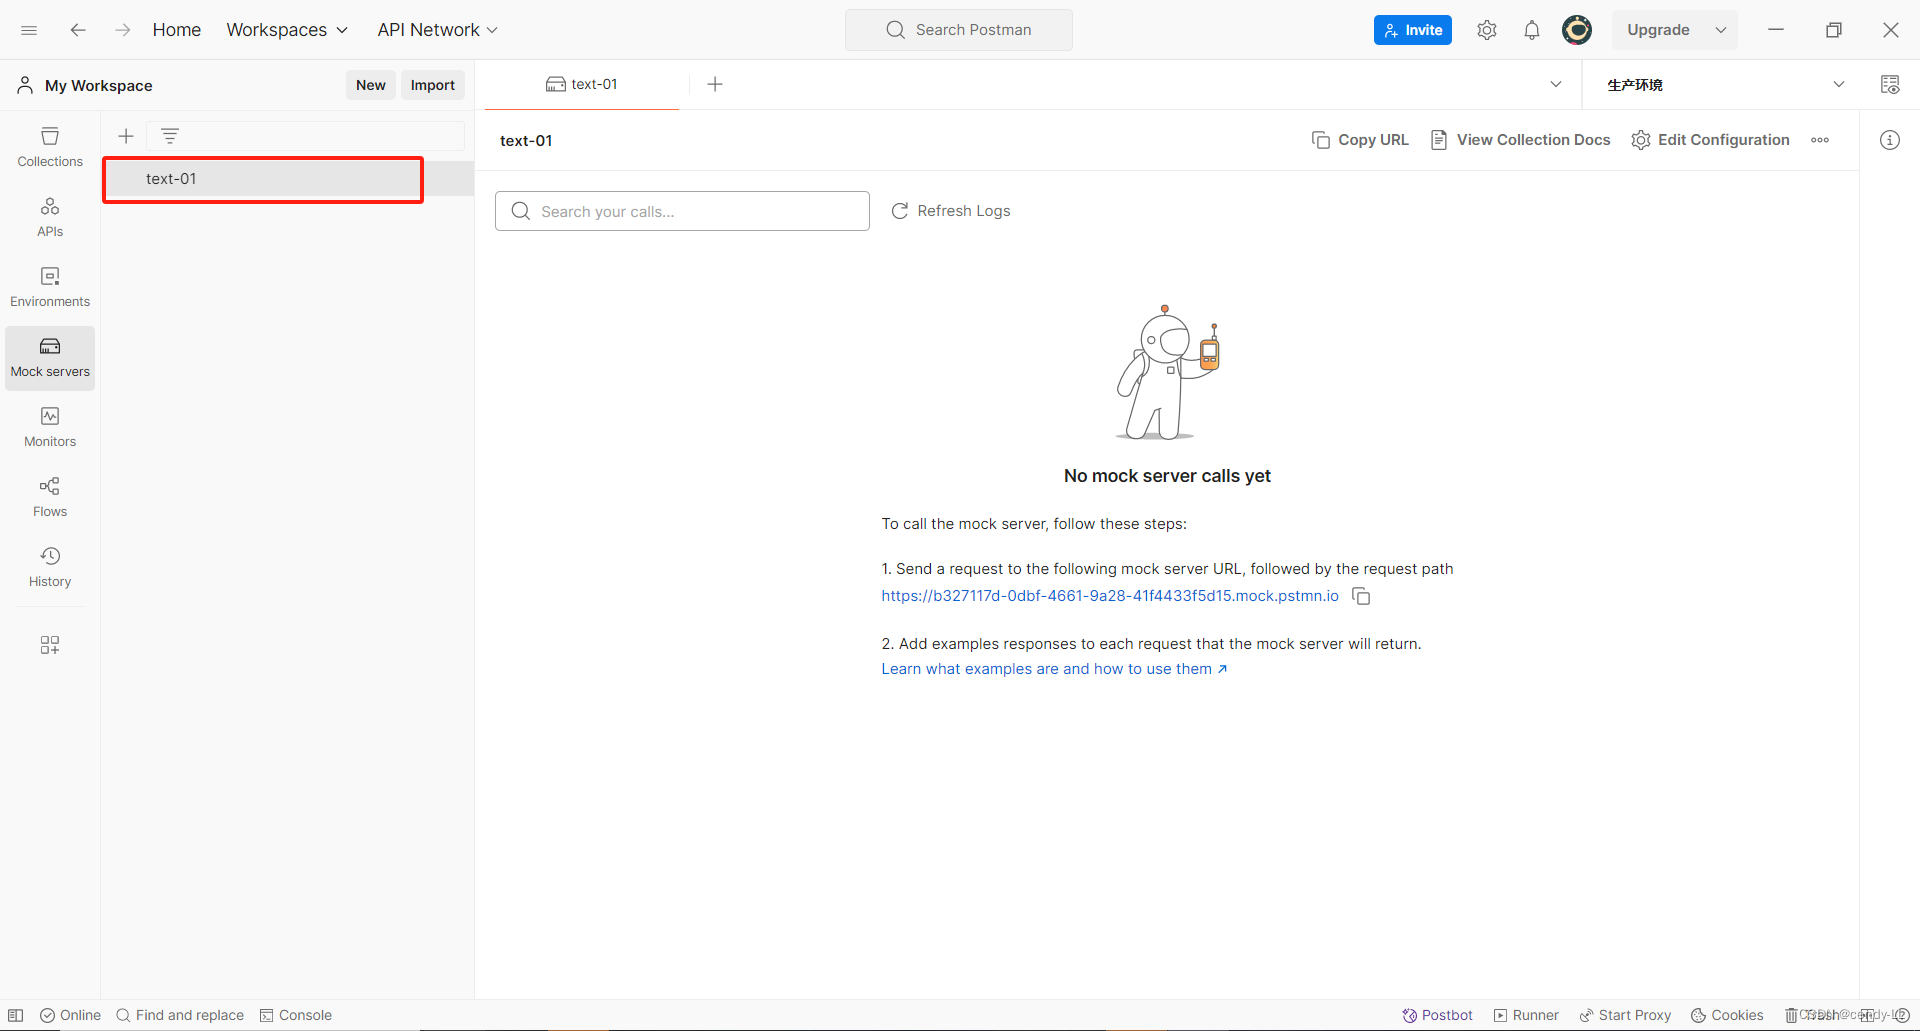Screen dimensions: 1920x1031
Task: Open the mock server URL link
Action: coord(1110,596)
